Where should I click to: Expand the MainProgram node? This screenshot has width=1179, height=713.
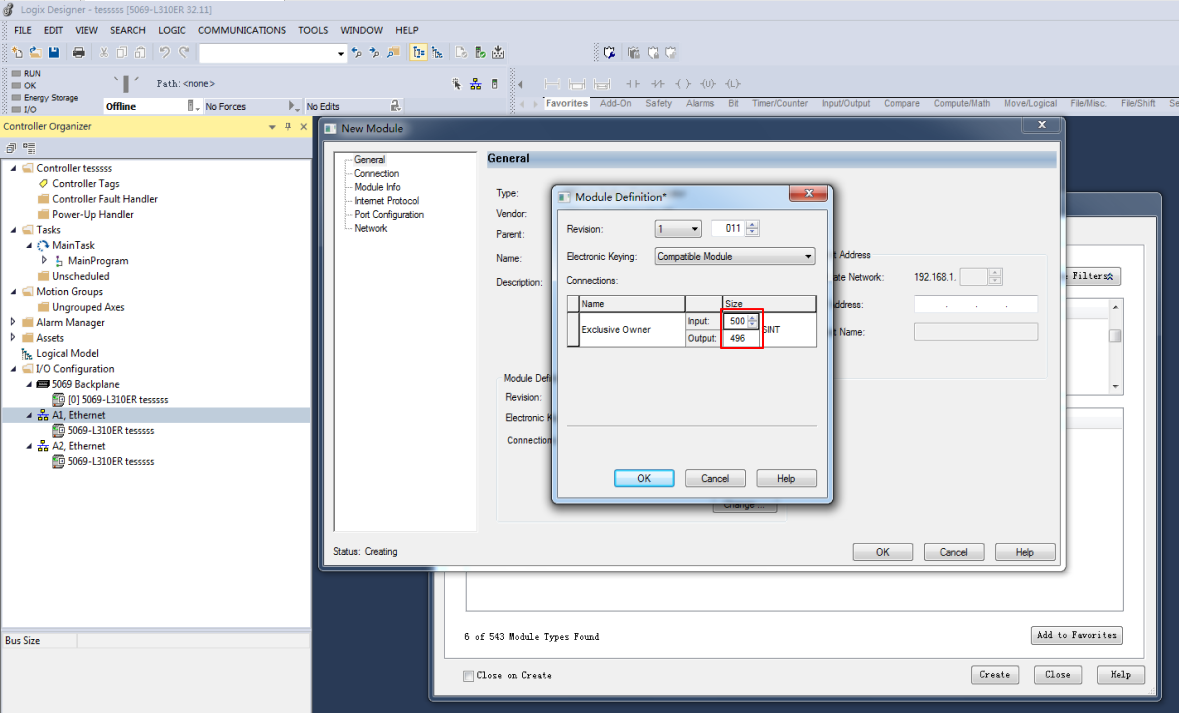pos(44,260)
